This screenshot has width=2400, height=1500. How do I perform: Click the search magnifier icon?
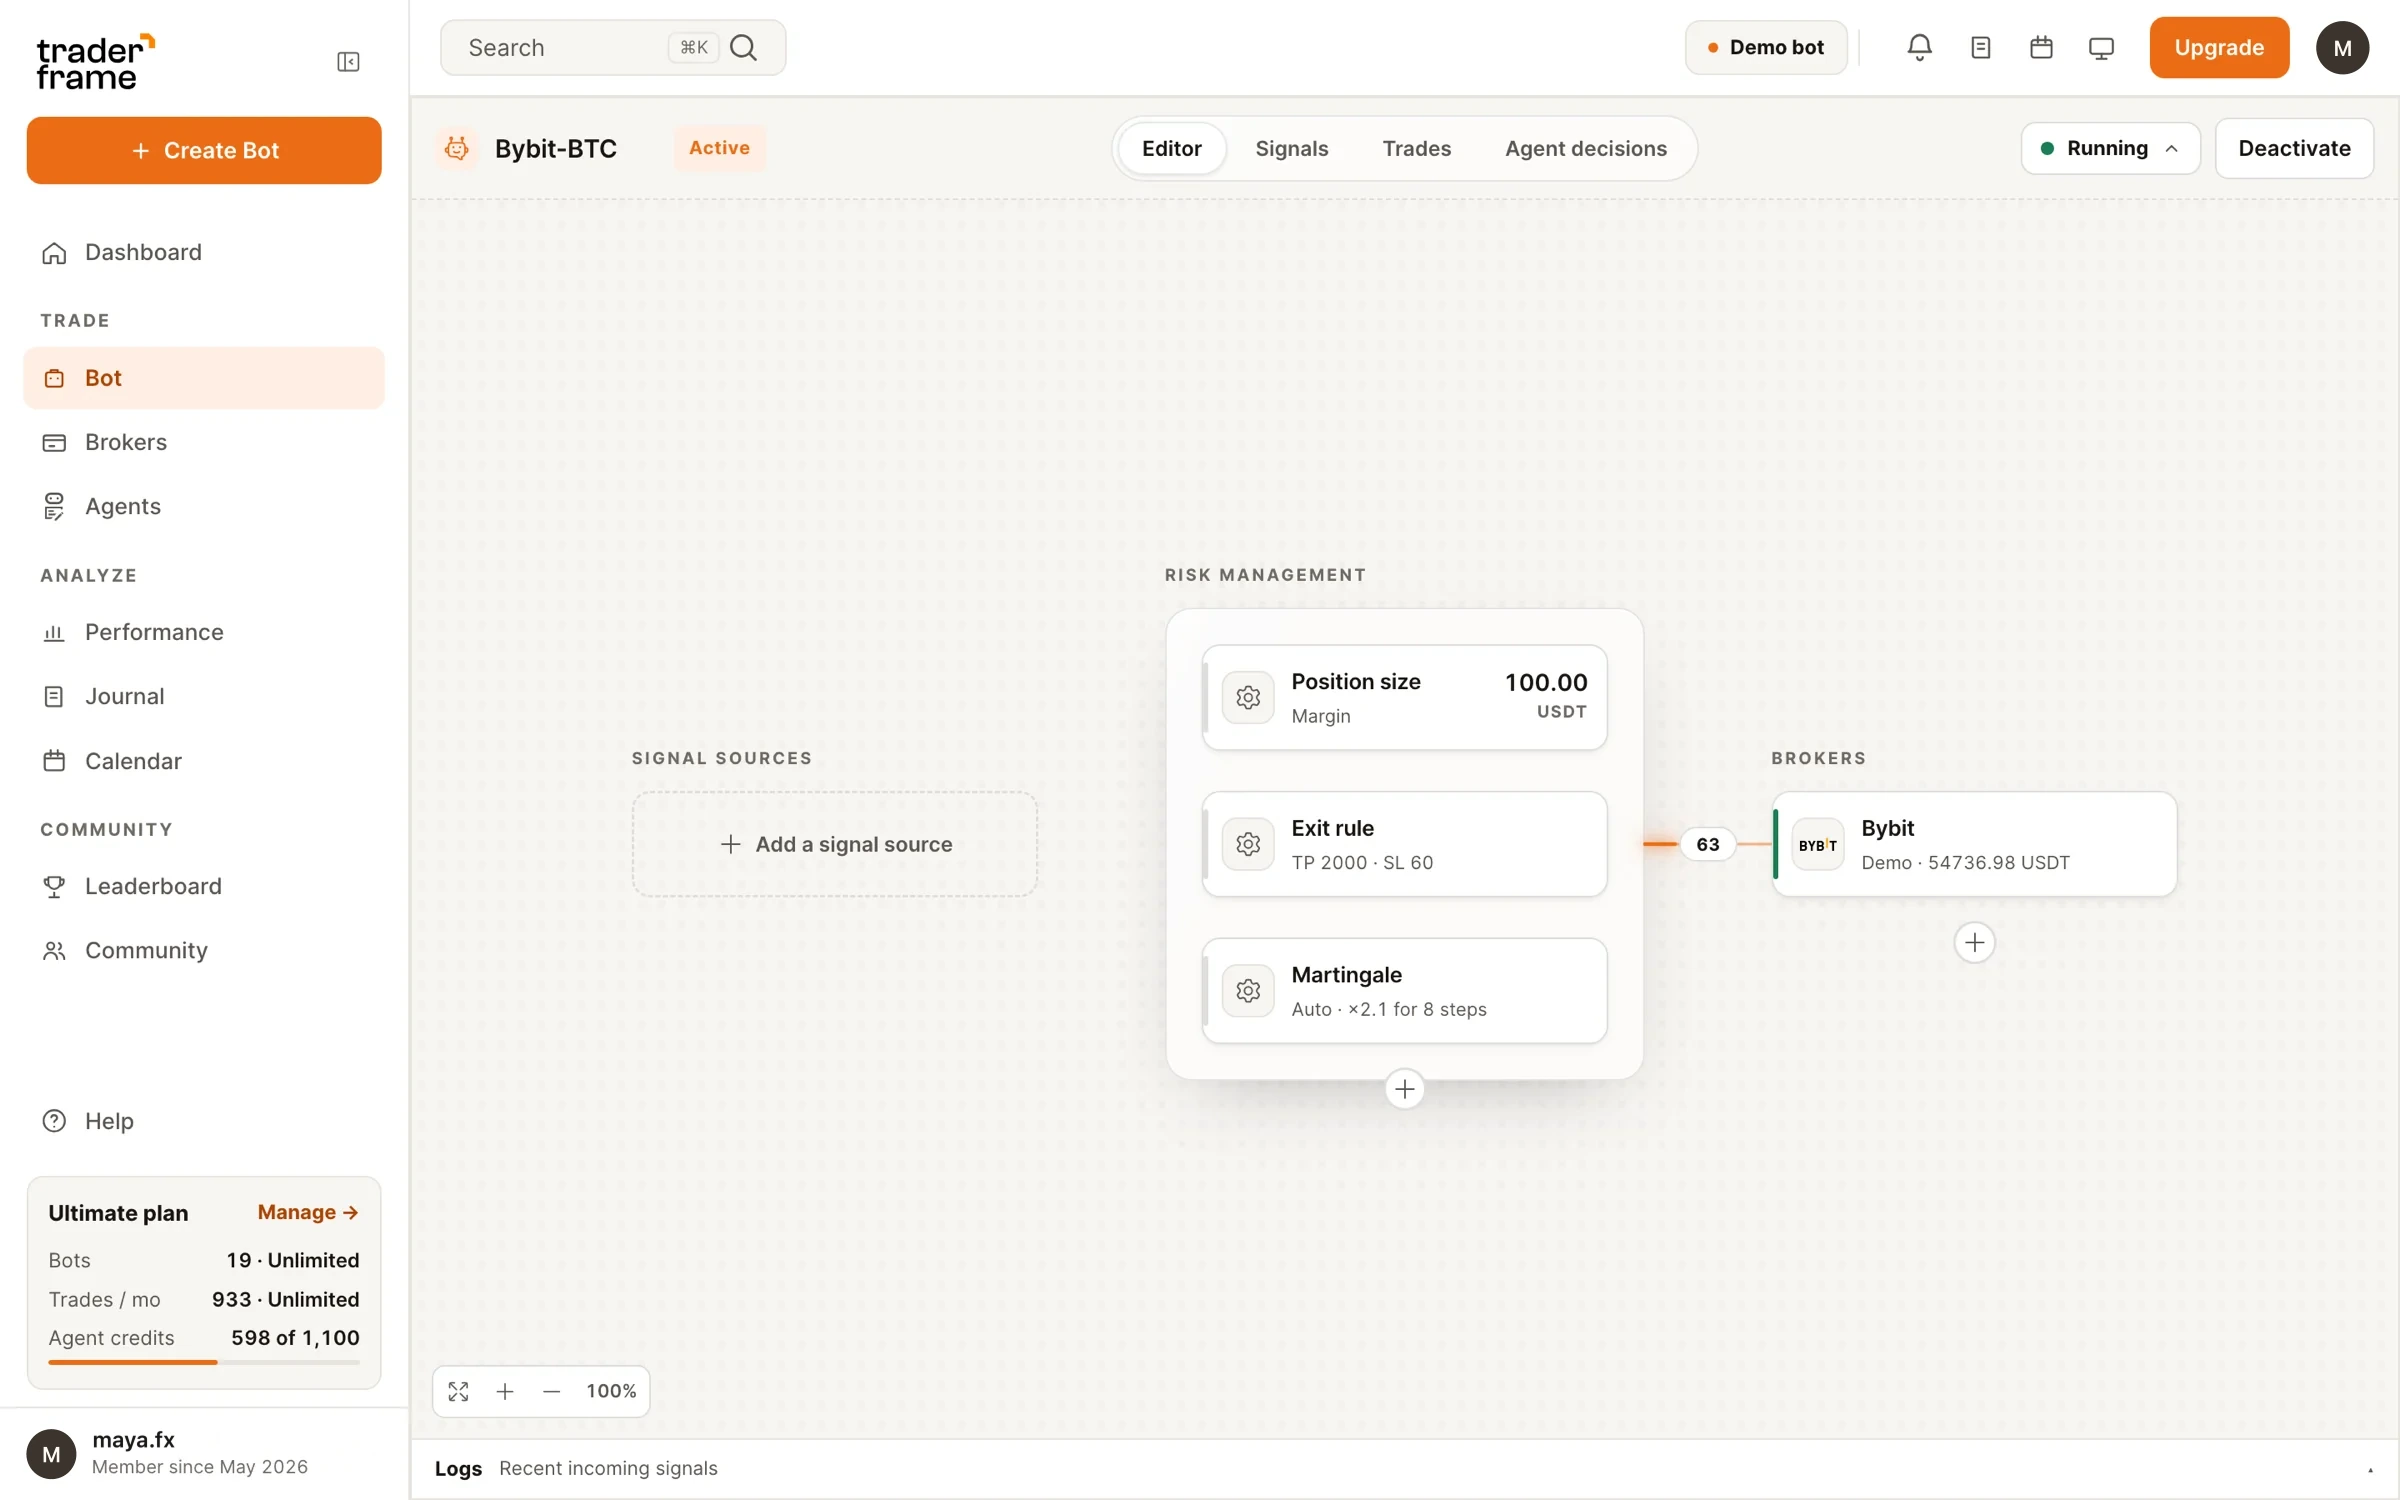click(743, 47)
